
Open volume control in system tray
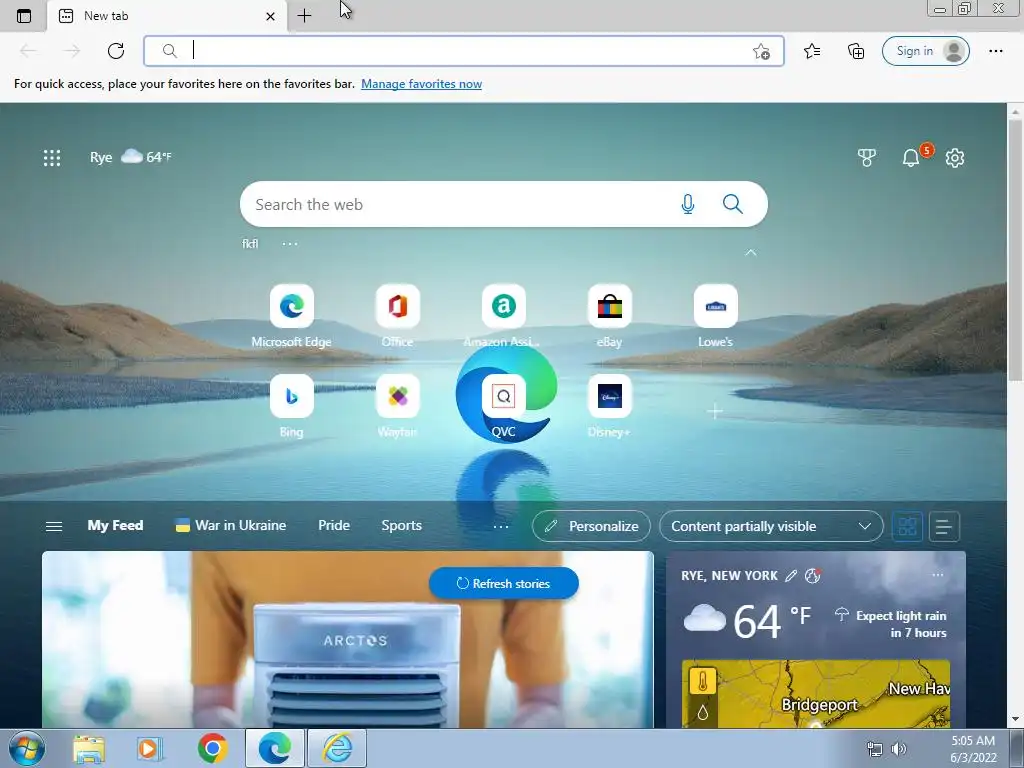pos(899,749)
